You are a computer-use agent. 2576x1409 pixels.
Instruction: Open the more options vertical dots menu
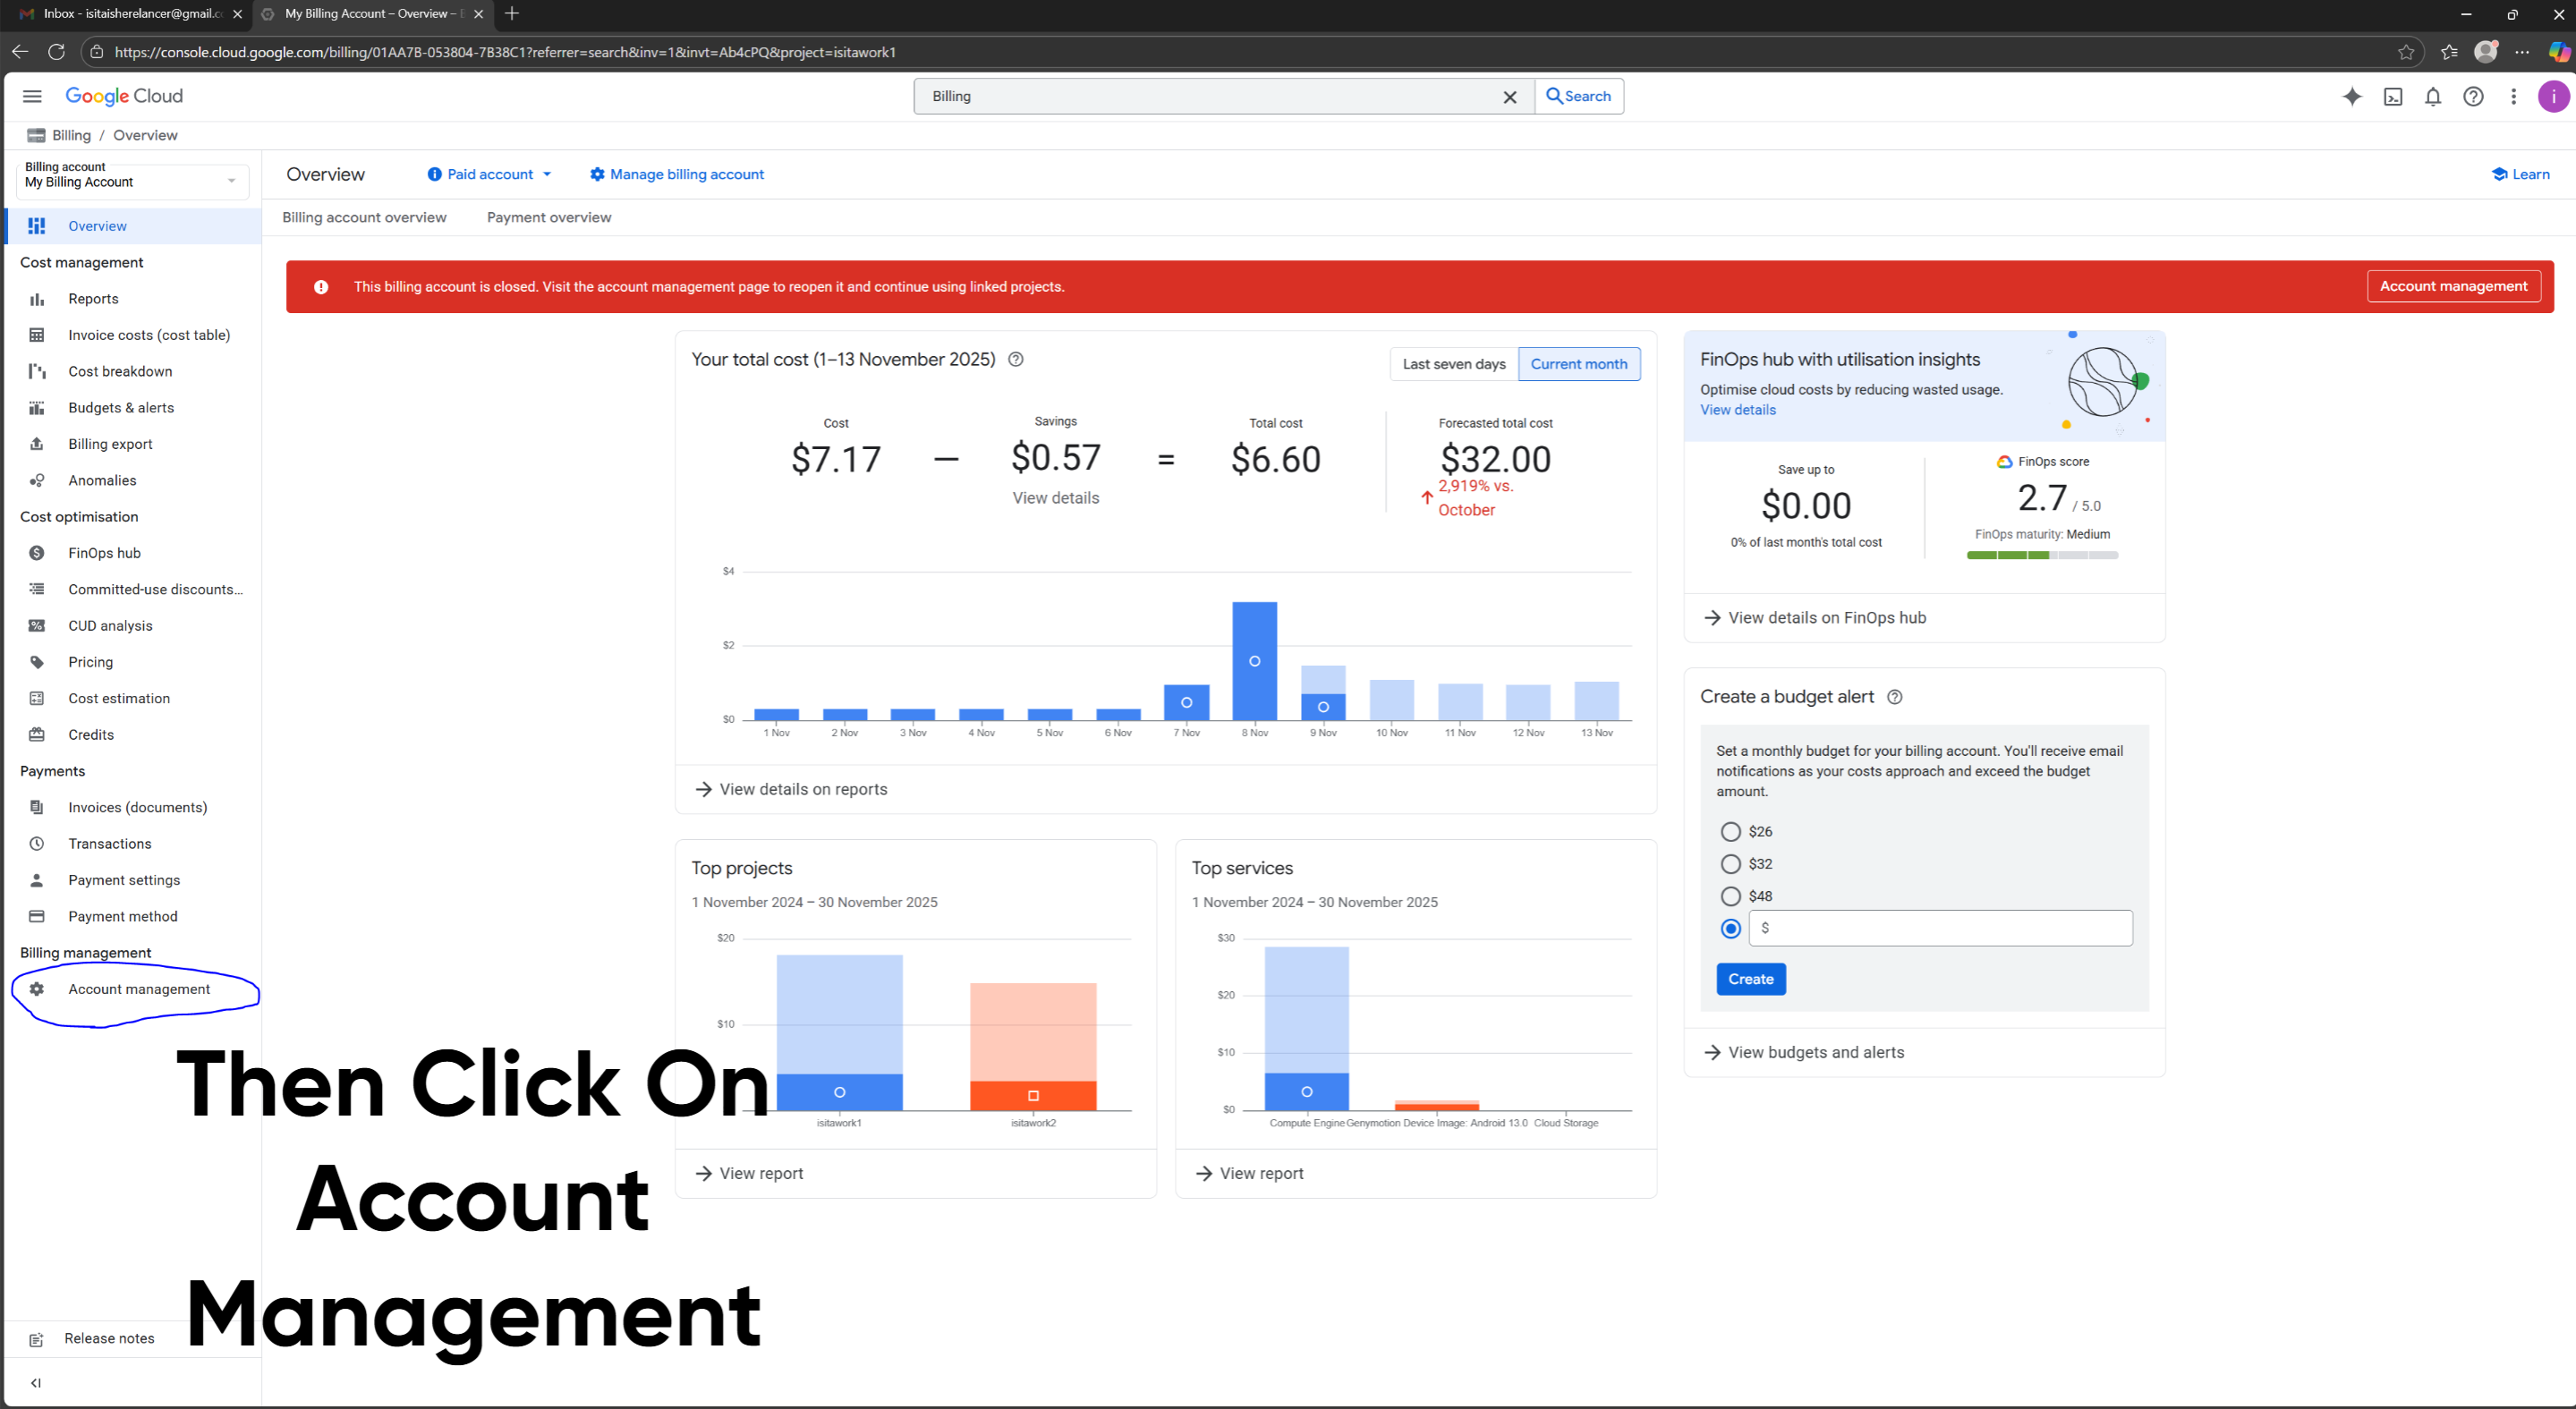[2513, 96]
